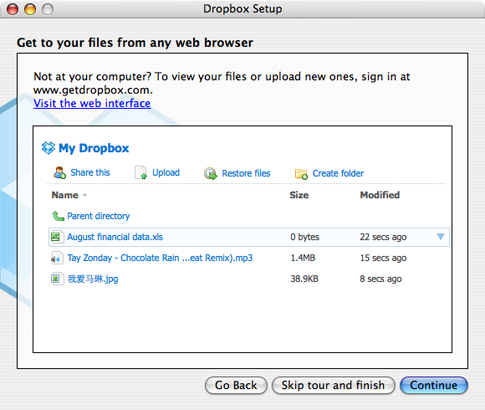
Task: Open the Tay Zonday Chocolate Rain mp3 file link
Action: pyautogui.click(x=160, y=258)
